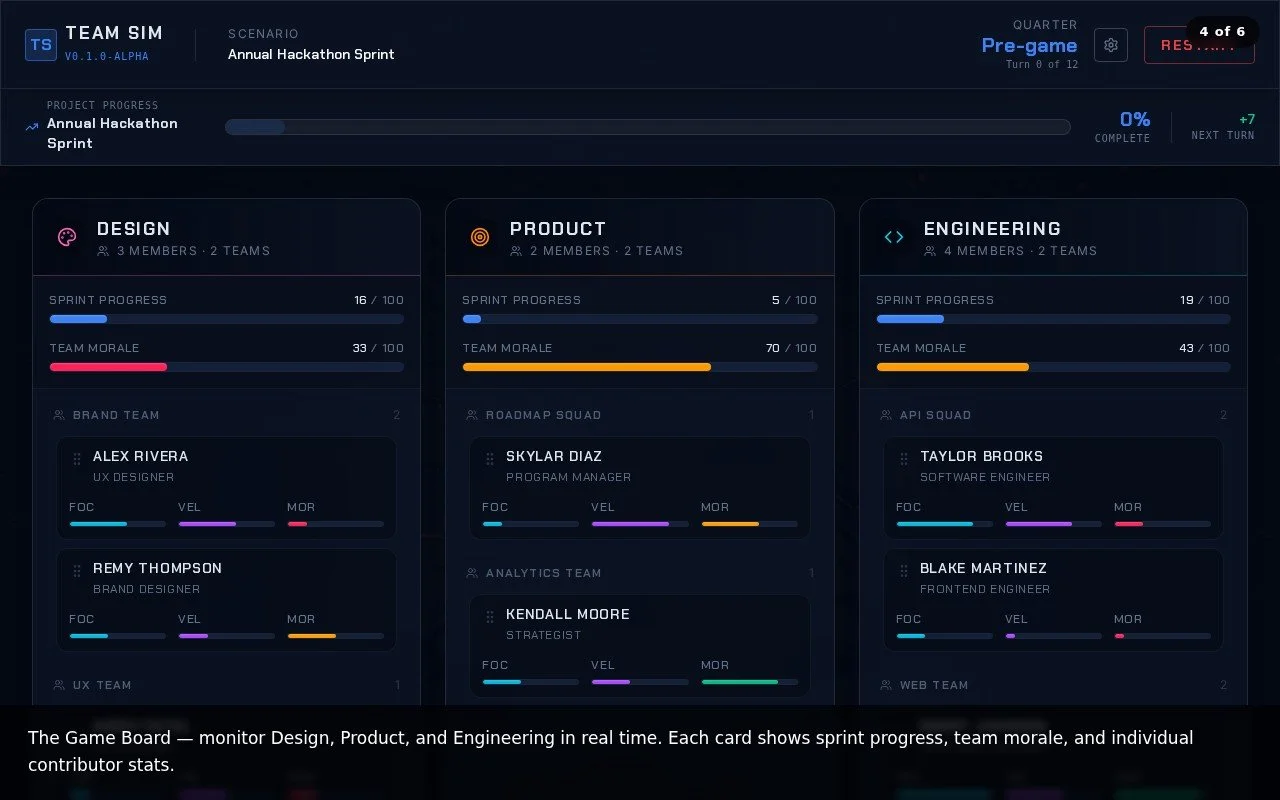
Task: Click the Product members people icon
Action: (x=516, y=251)
